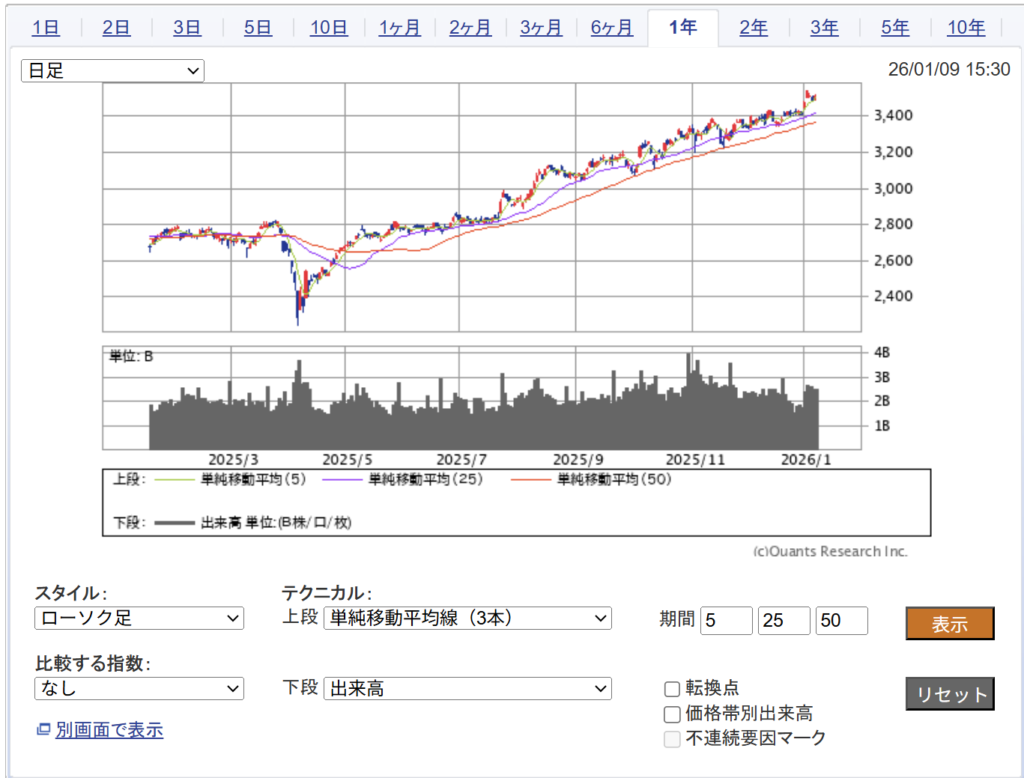The image size is (1024, 778).
Task: Click the external window icon beside 別画面で表示
Action: (43, 731)
